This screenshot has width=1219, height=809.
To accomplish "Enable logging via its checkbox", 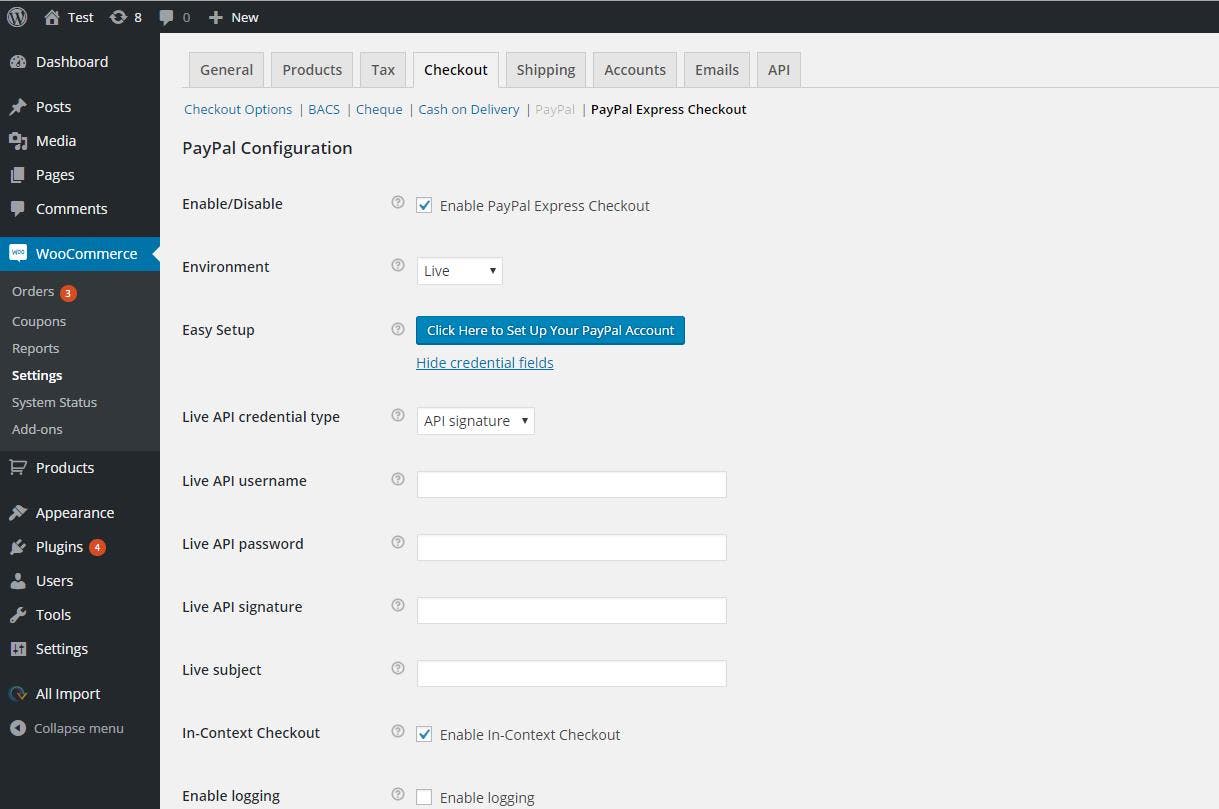I will 424,796.
